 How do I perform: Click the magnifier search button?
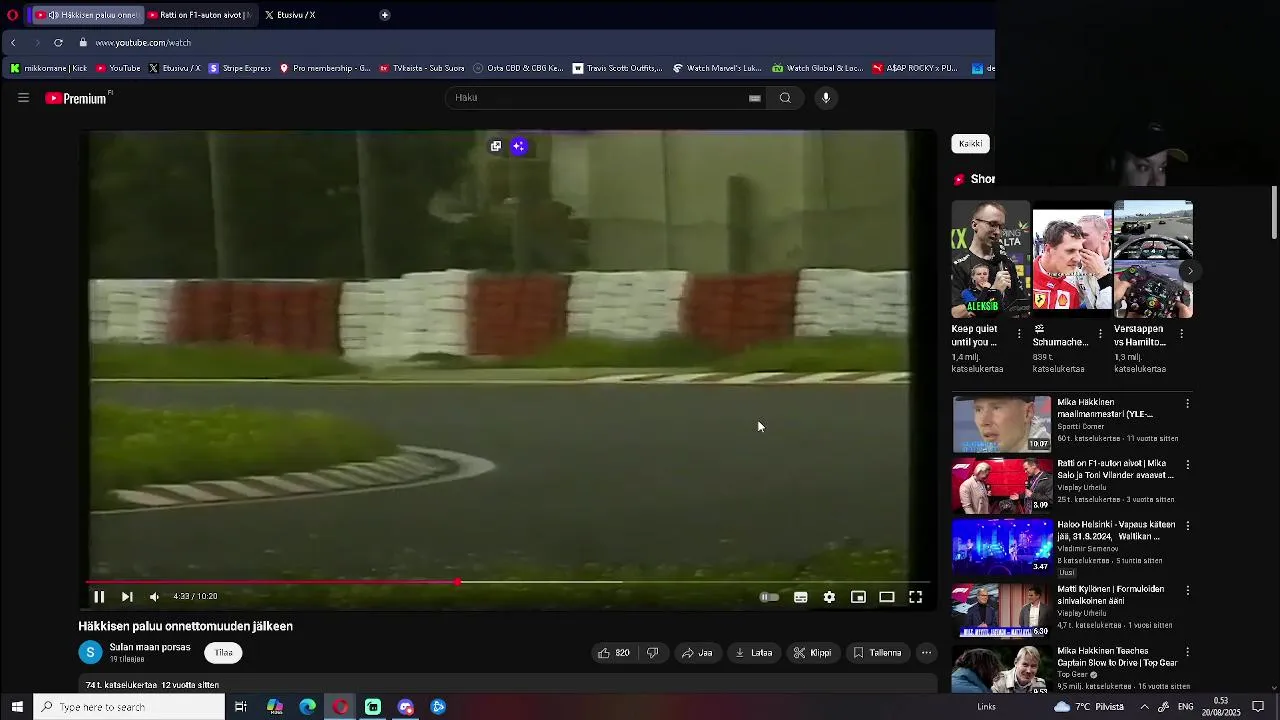(785, 98)
